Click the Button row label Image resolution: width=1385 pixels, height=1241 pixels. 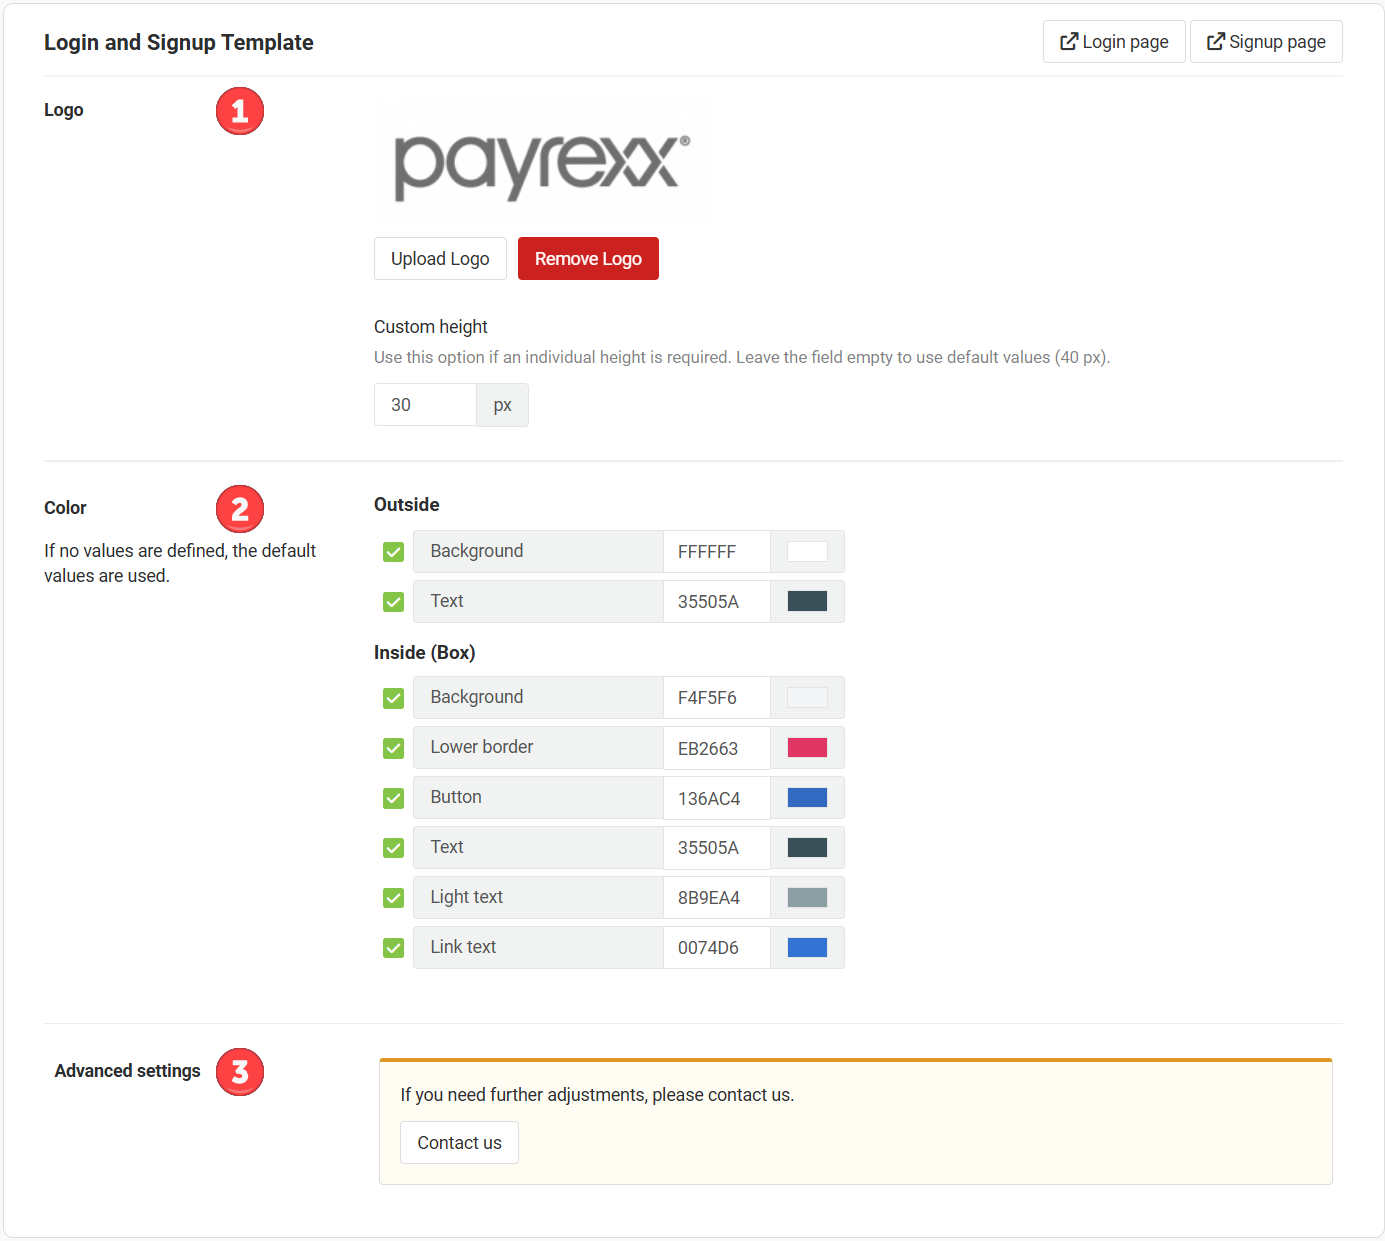tap(456, 797)
